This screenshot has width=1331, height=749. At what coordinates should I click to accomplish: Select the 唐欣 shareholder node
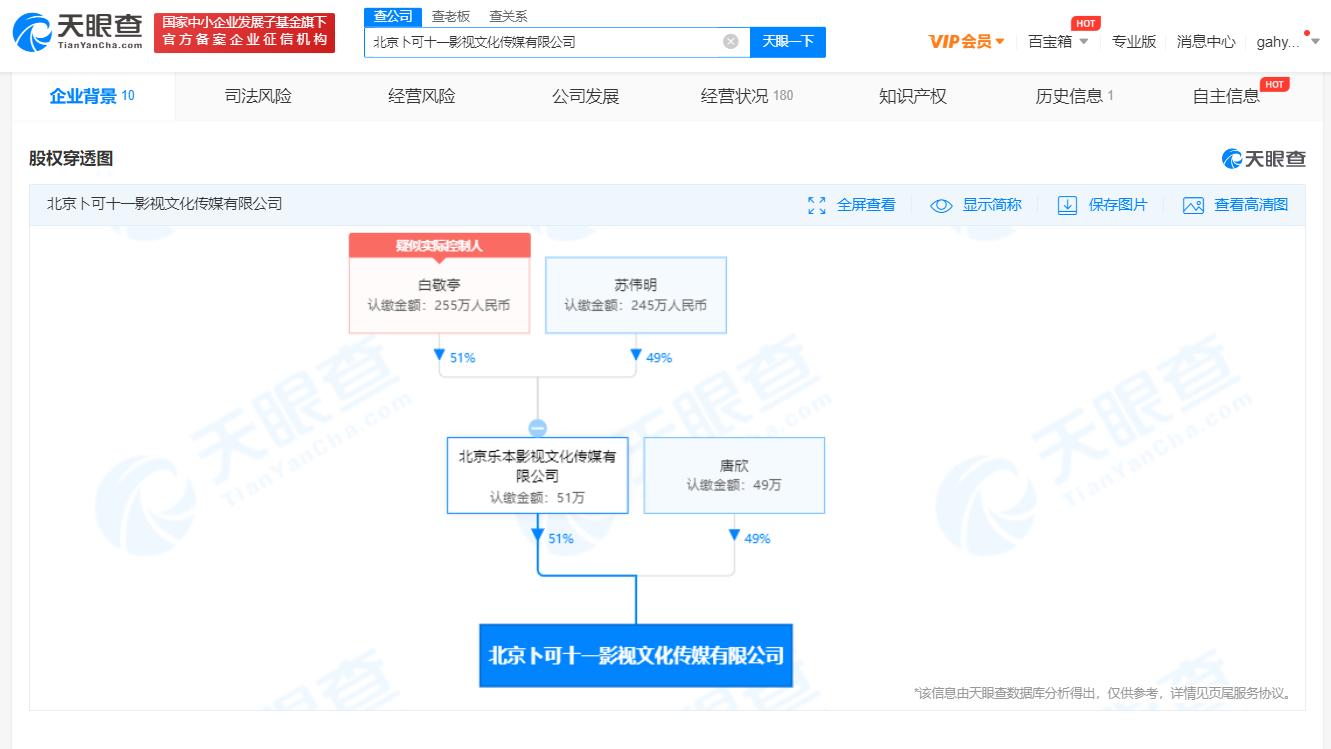tap(734, 476)
